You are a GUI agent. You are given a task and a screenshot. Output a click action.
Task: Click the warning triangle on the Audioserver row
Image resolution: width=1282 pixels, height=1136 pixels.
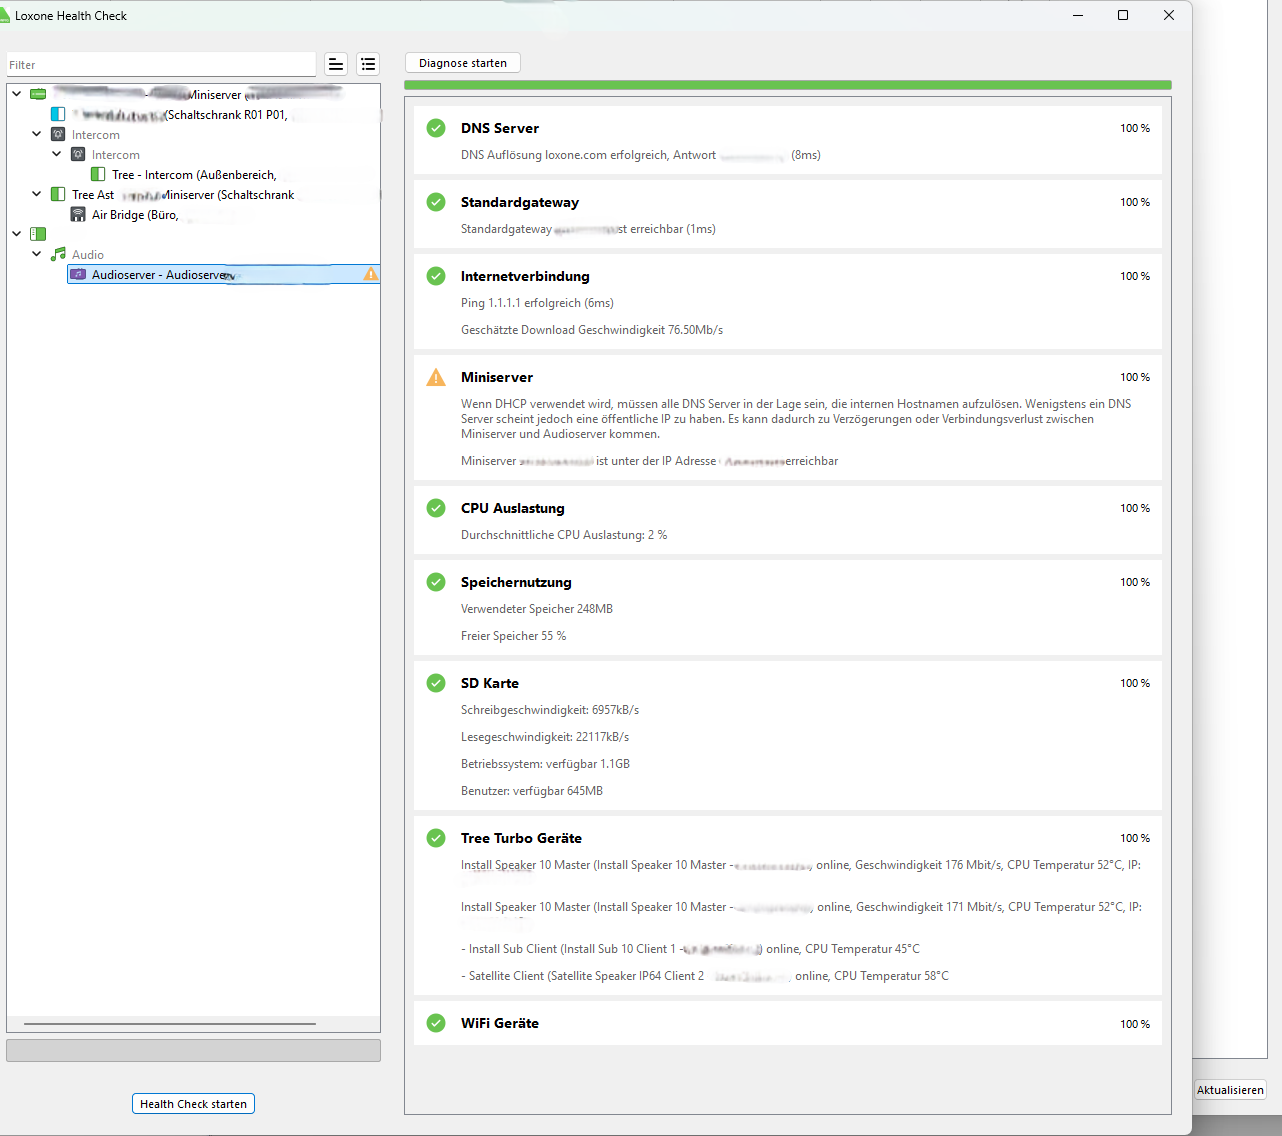click(x=371, y=274)
